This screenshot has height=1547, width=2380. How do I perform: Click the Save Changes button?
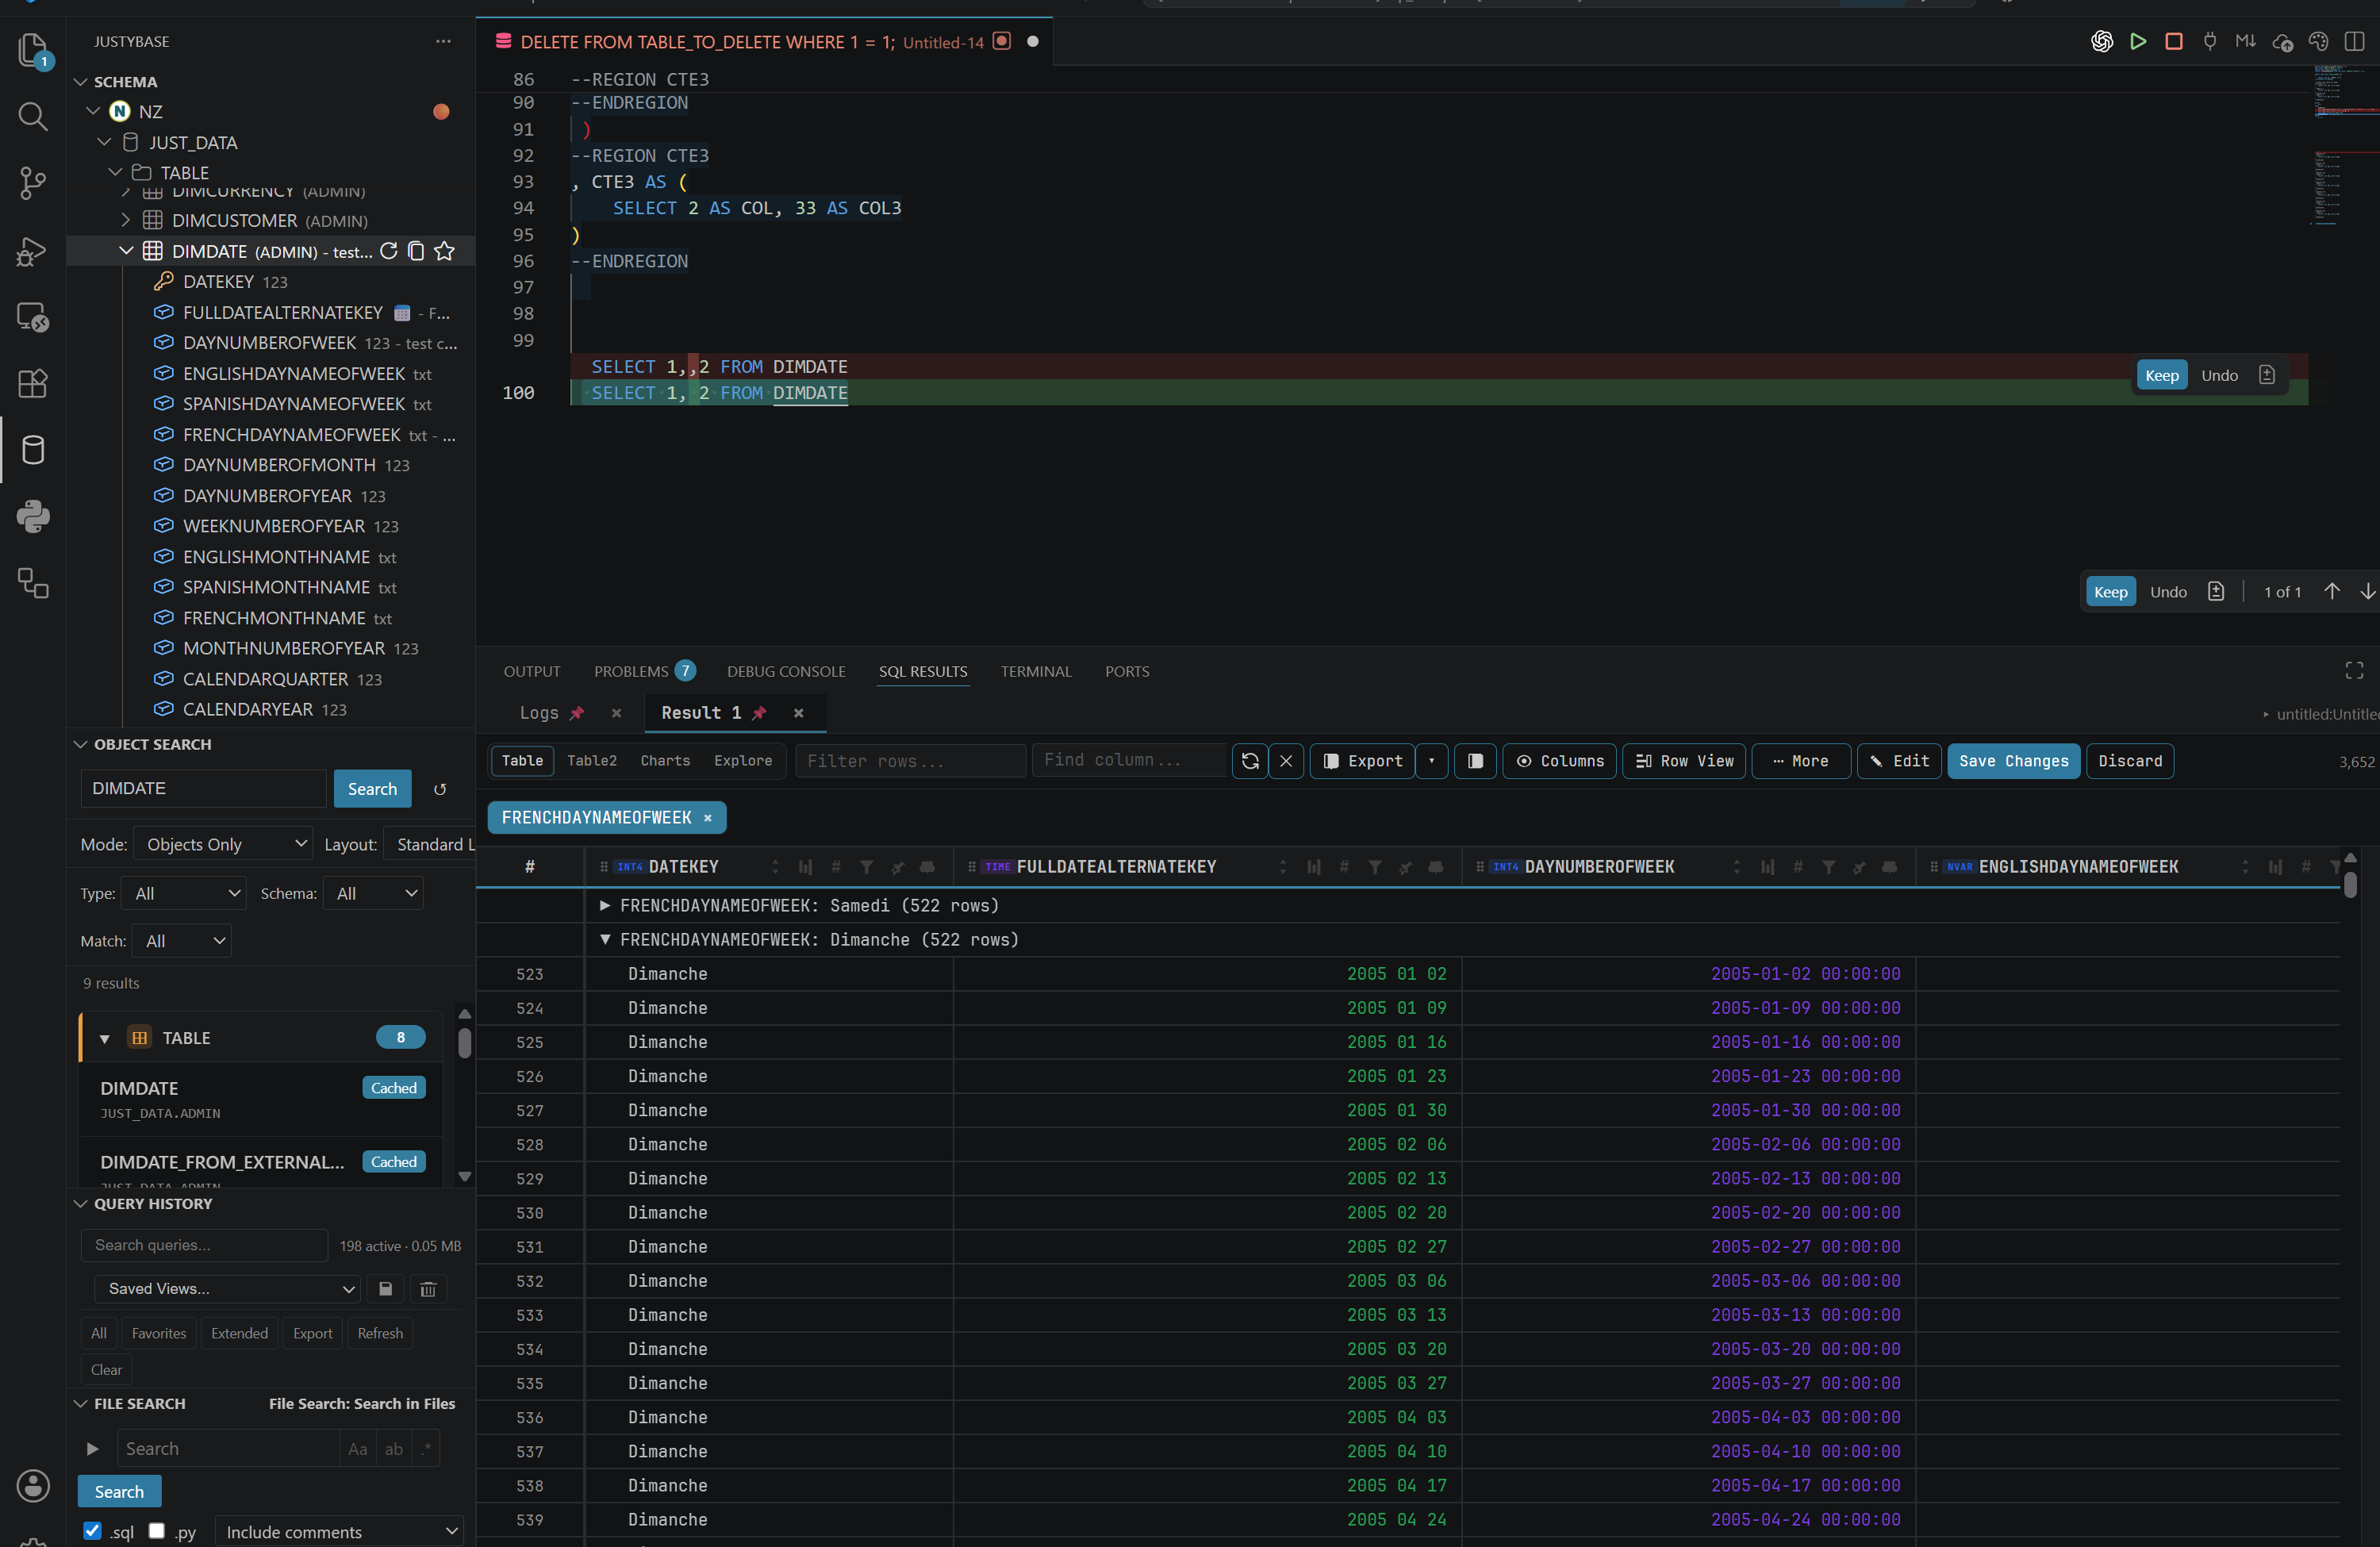(2013, 761)
